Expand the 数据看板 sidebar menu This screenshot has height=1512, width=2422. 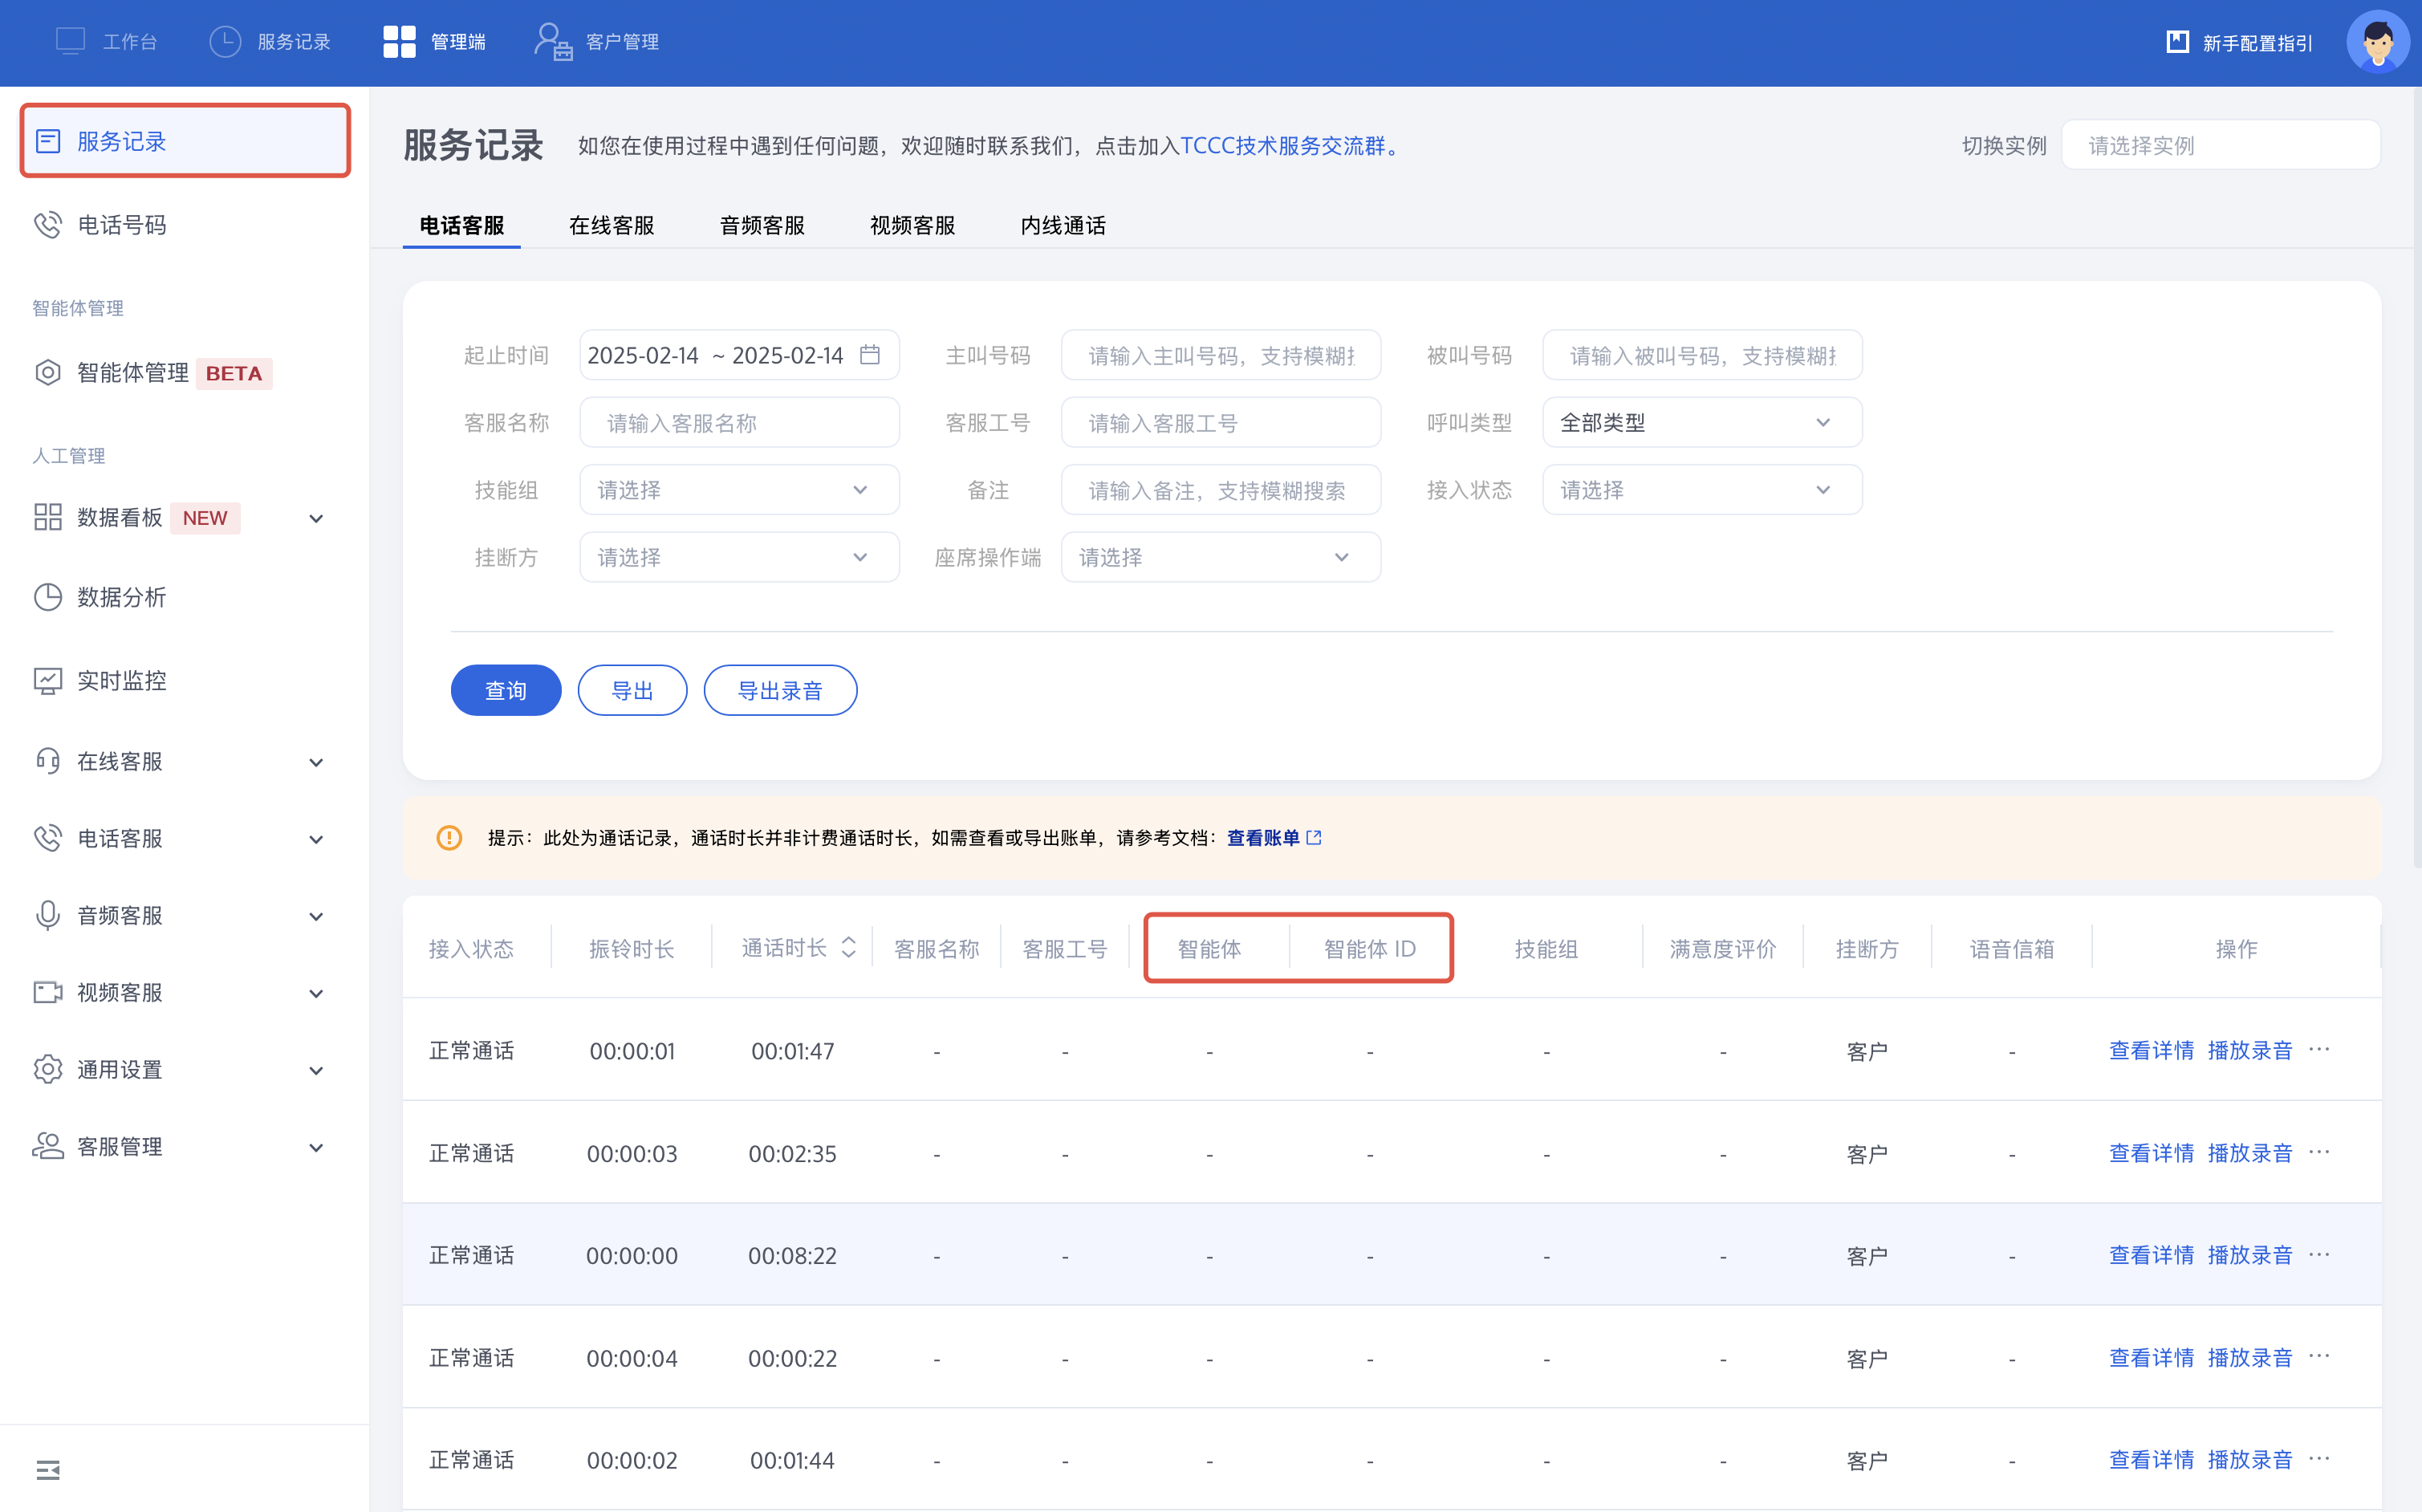pyautogui.click(x=316, y=518)
